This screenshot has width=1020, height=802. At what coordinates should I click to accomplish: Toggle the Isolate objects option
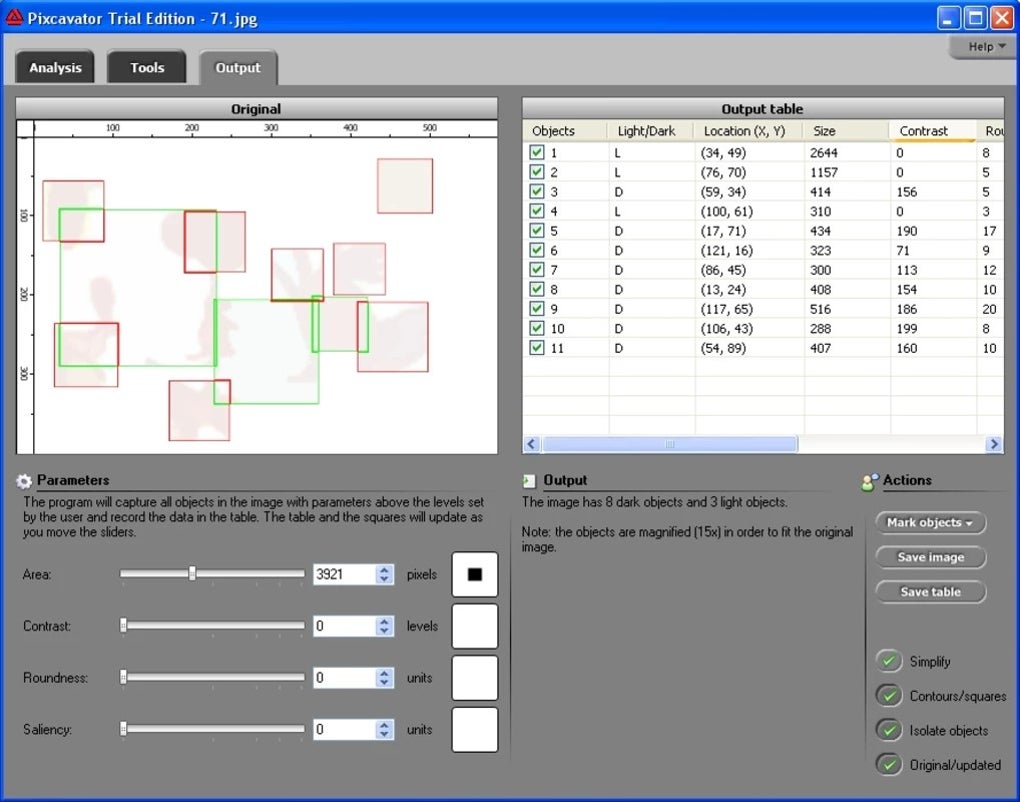pyautogui.click(x=889, y=730)
